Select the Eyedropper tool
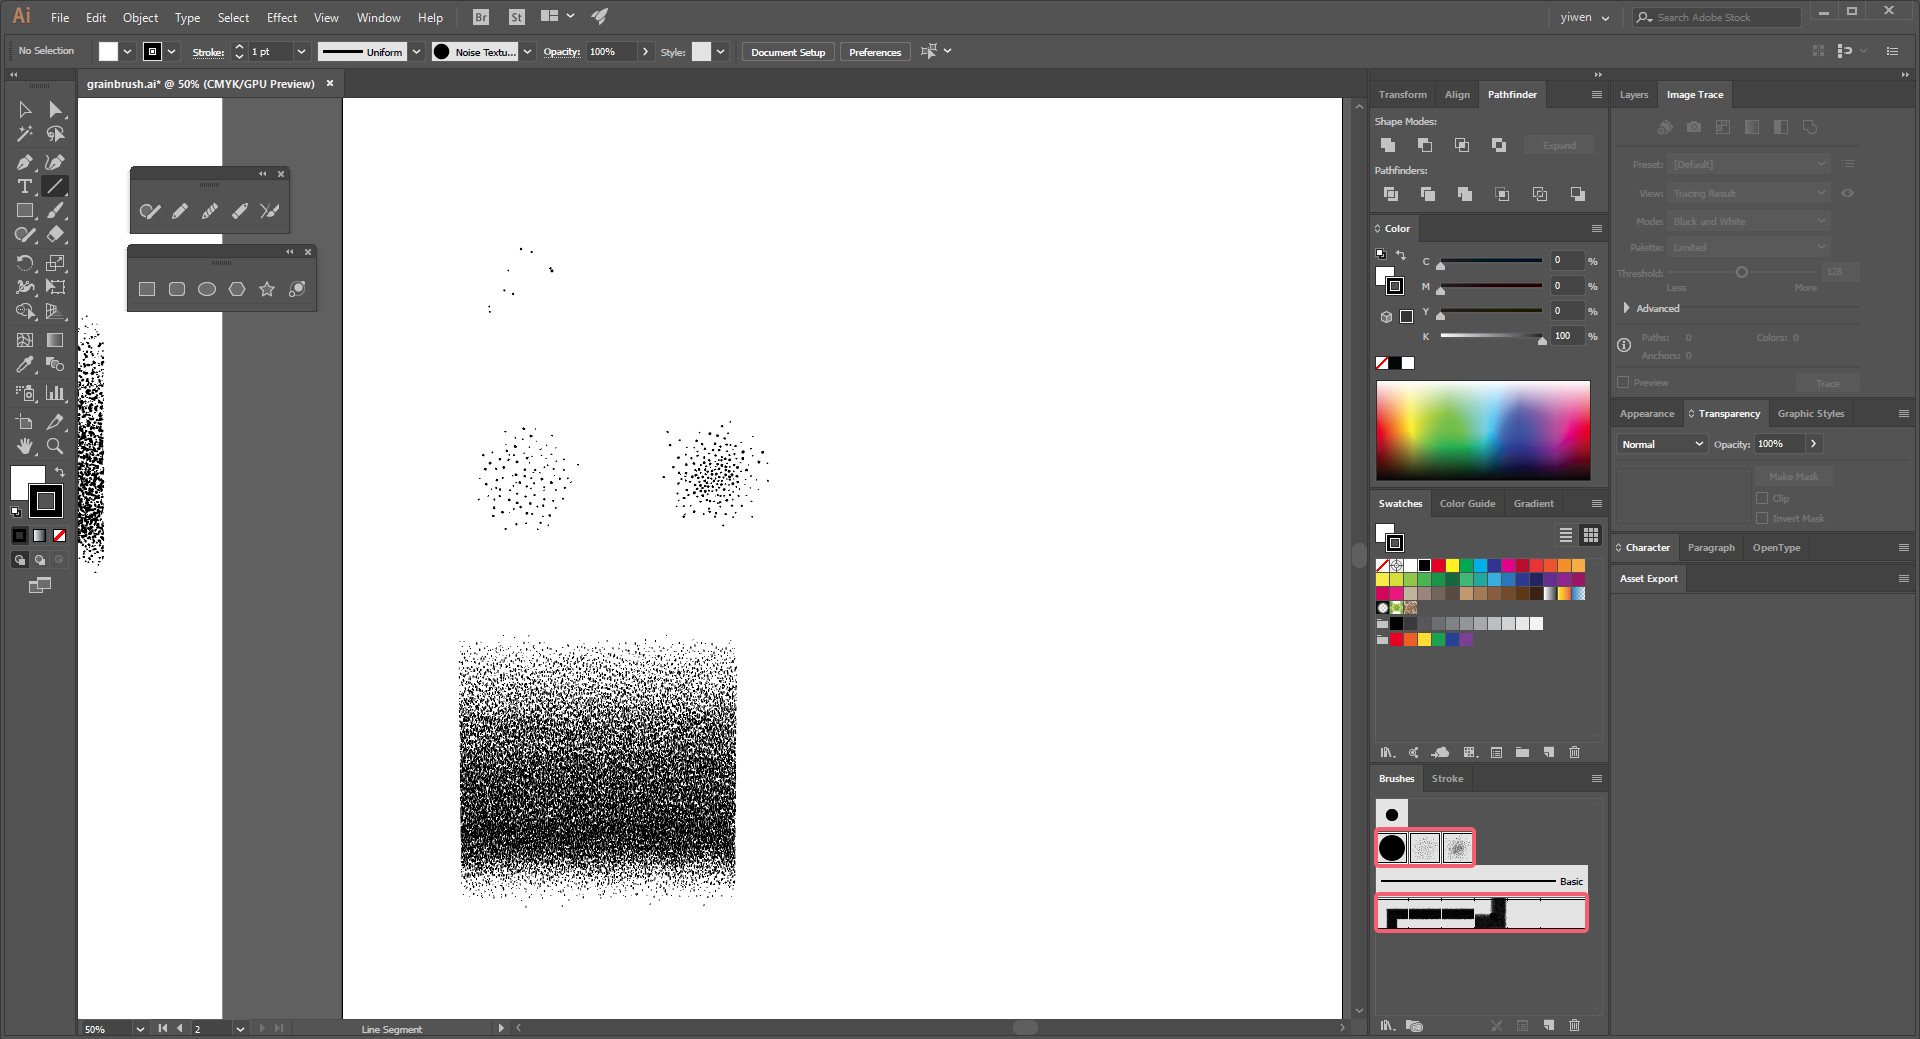The height and width of the screenshot is (1039, 1920). pyautogui.click(x=25, y=365)
